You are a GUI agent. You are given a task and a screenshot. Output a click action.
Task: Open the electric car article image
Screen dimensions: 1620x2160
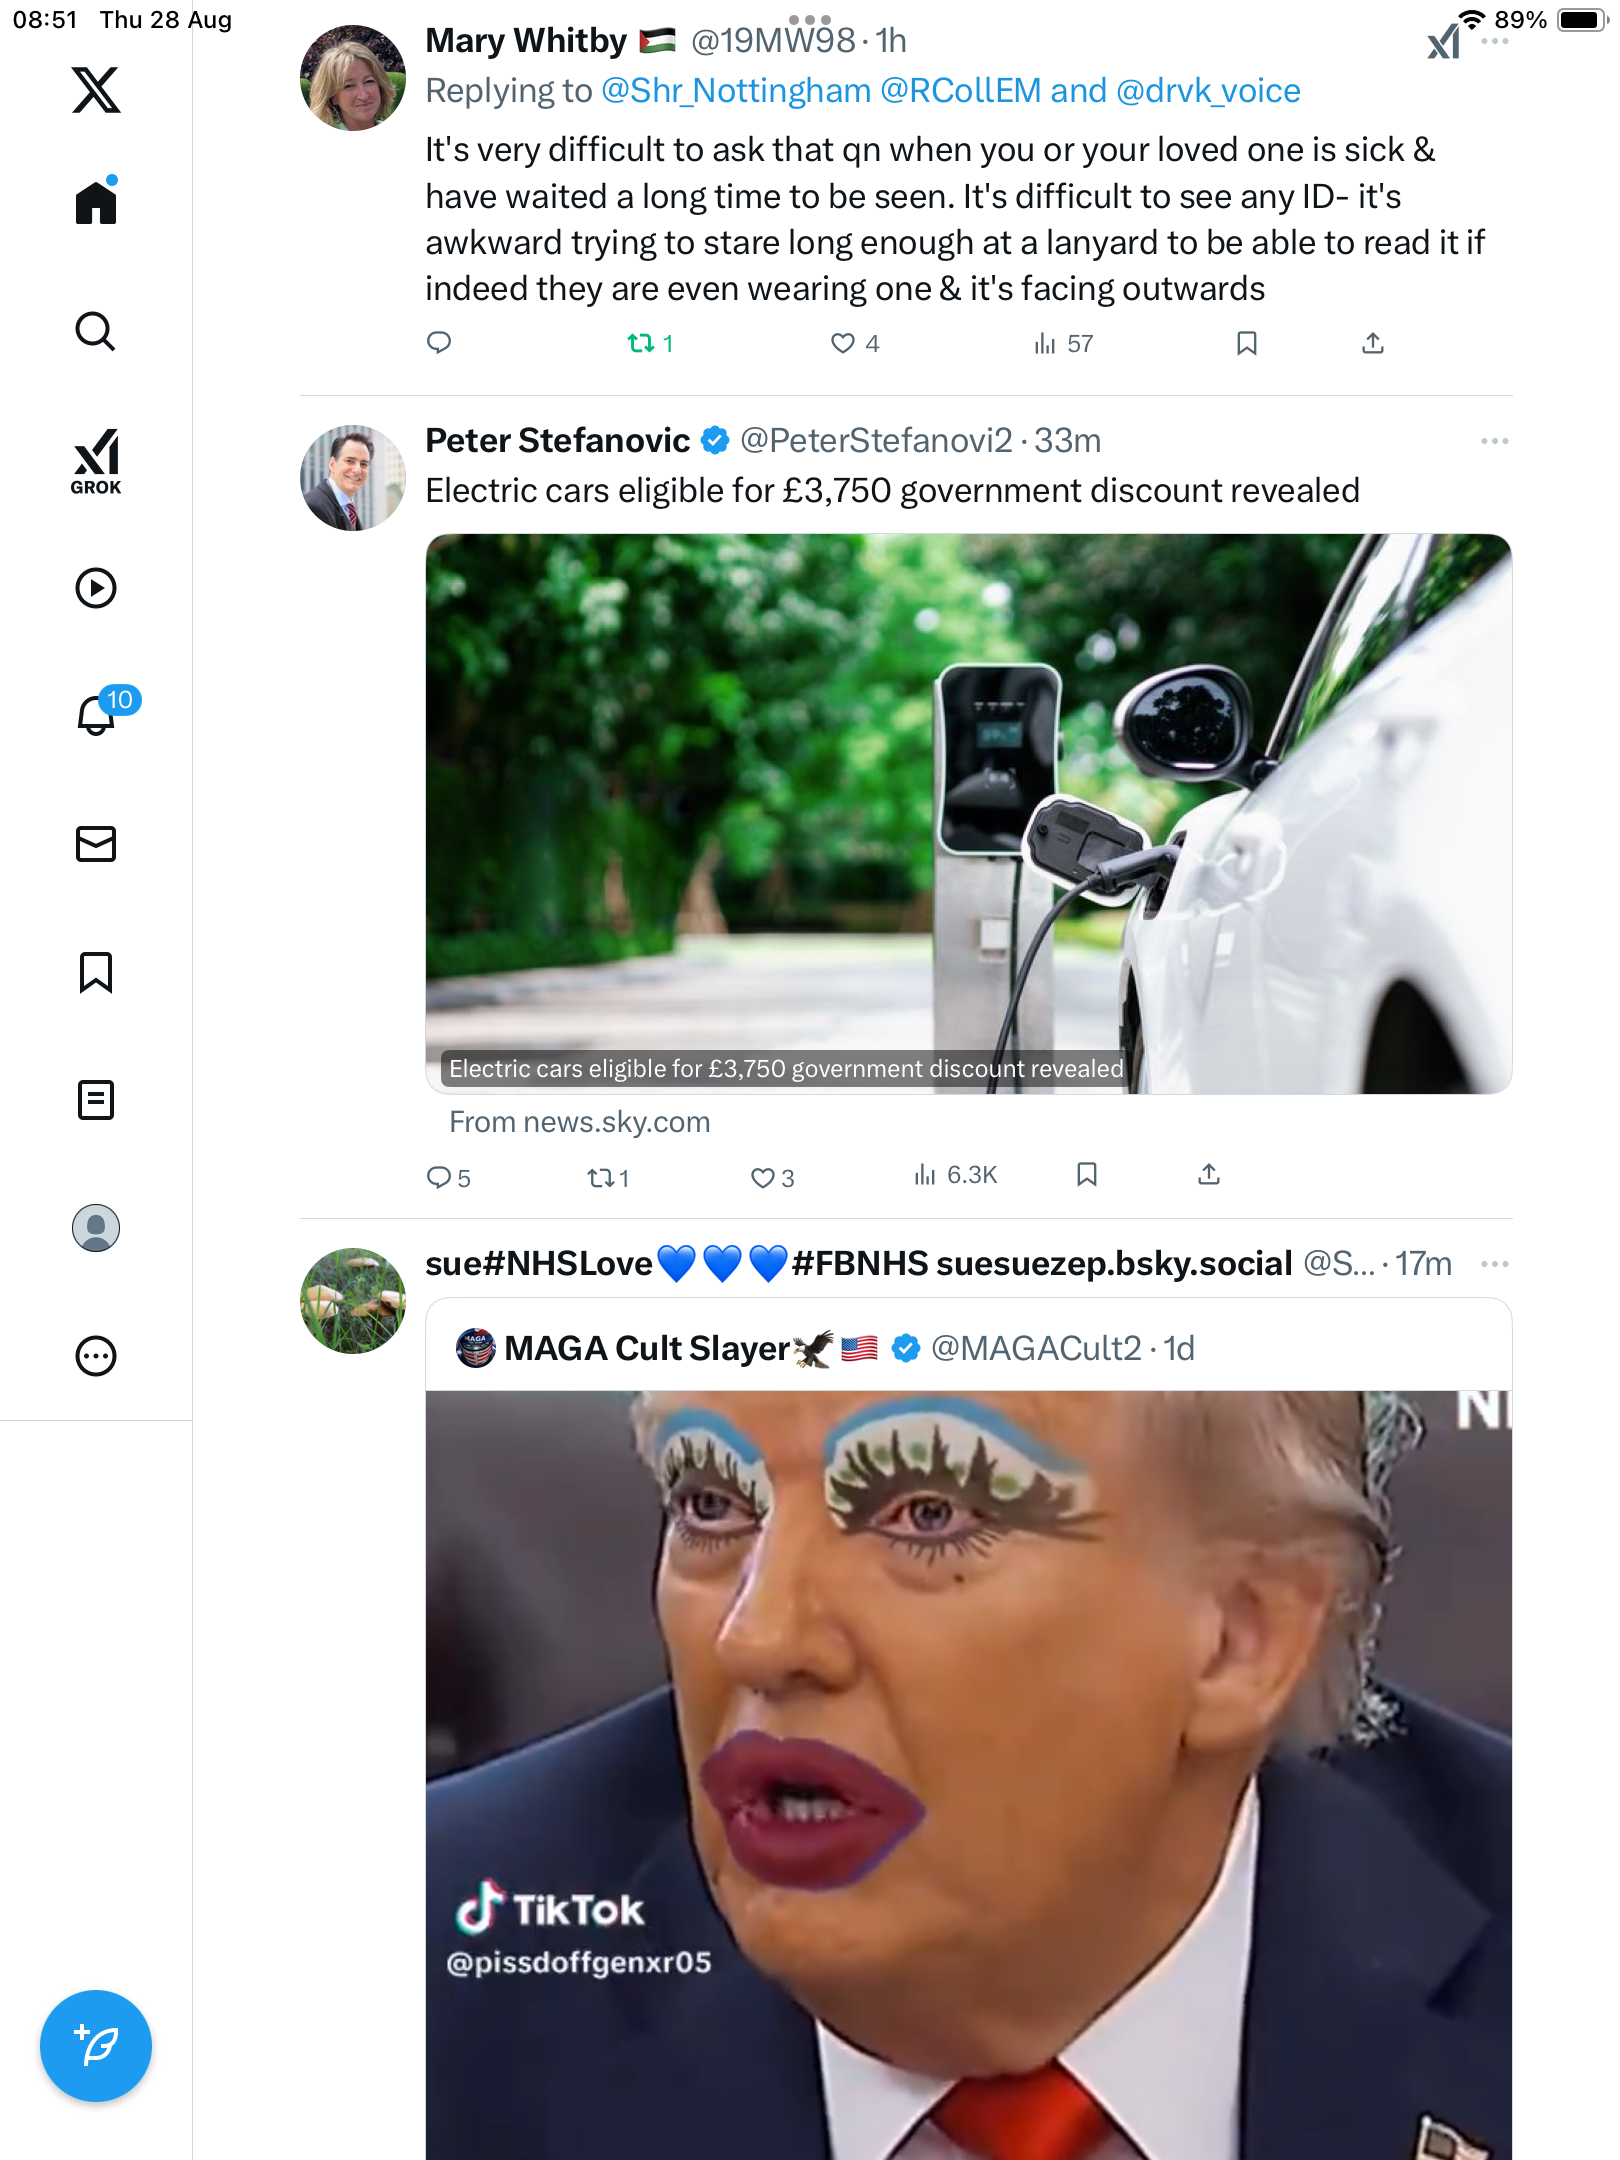968,813
